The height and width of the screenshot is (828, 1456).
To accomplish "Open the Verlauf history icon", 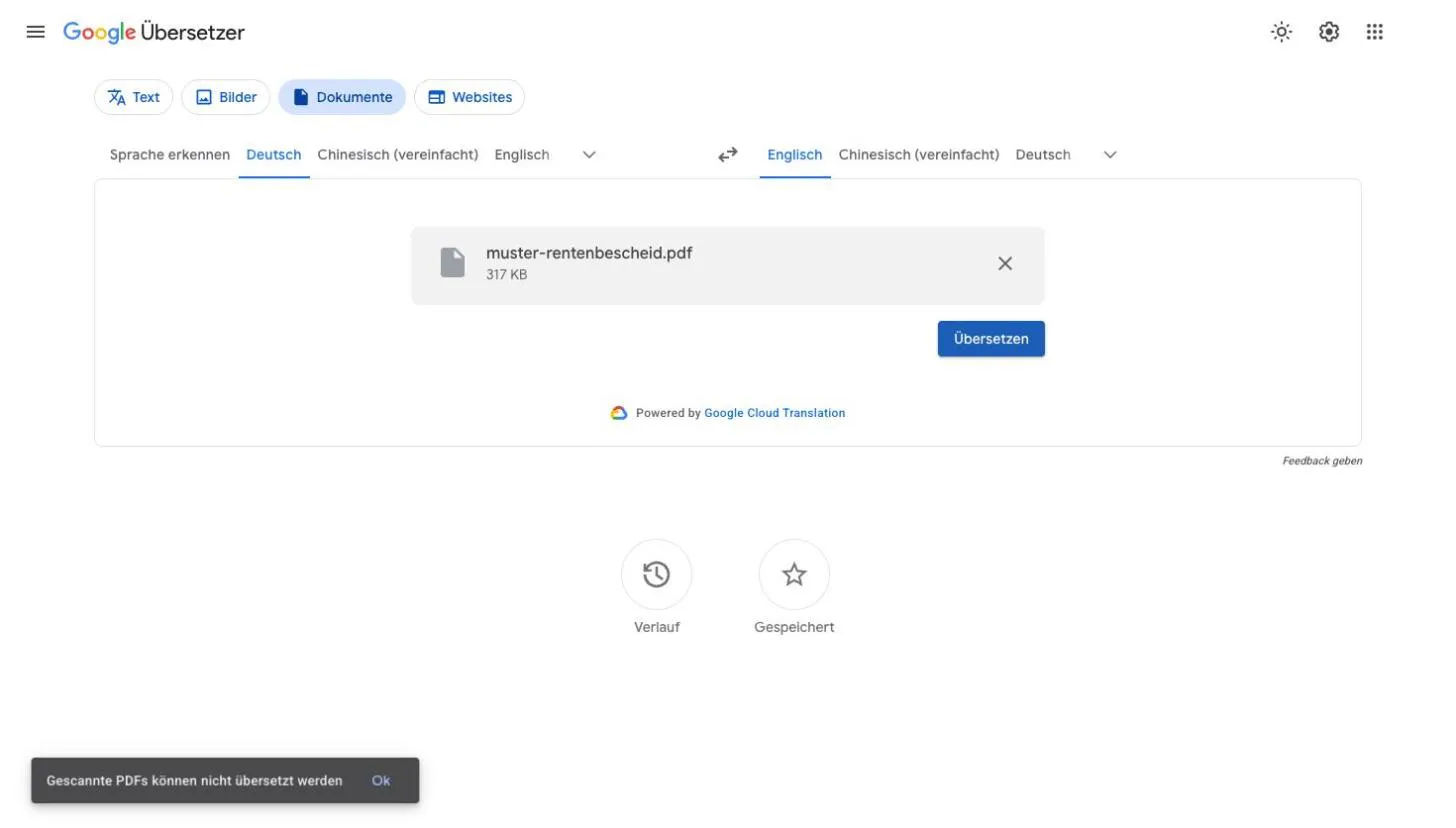I will coord(656,575).
